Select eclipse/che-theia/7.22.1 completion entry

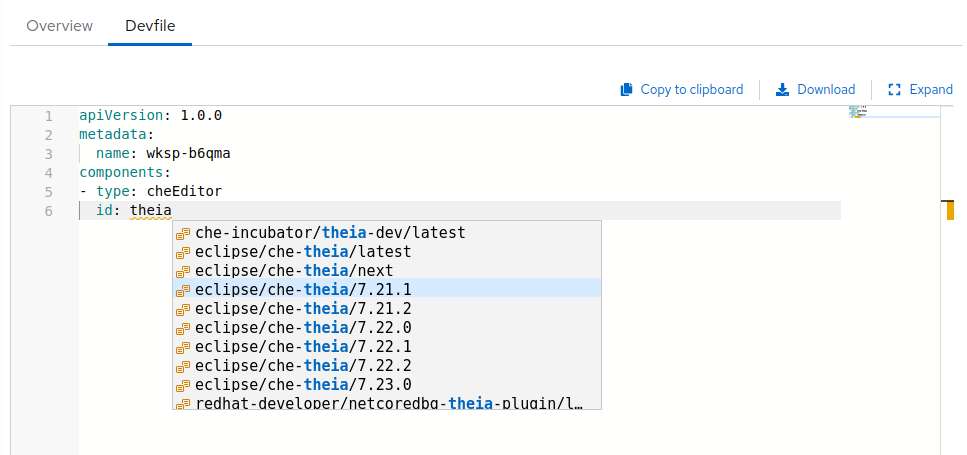coord(303,347)
